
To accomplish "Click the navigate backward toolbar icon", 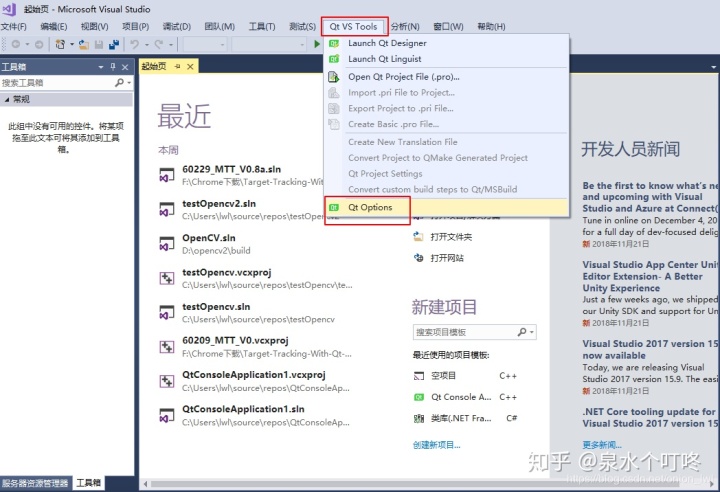I will tap(16, 45).
